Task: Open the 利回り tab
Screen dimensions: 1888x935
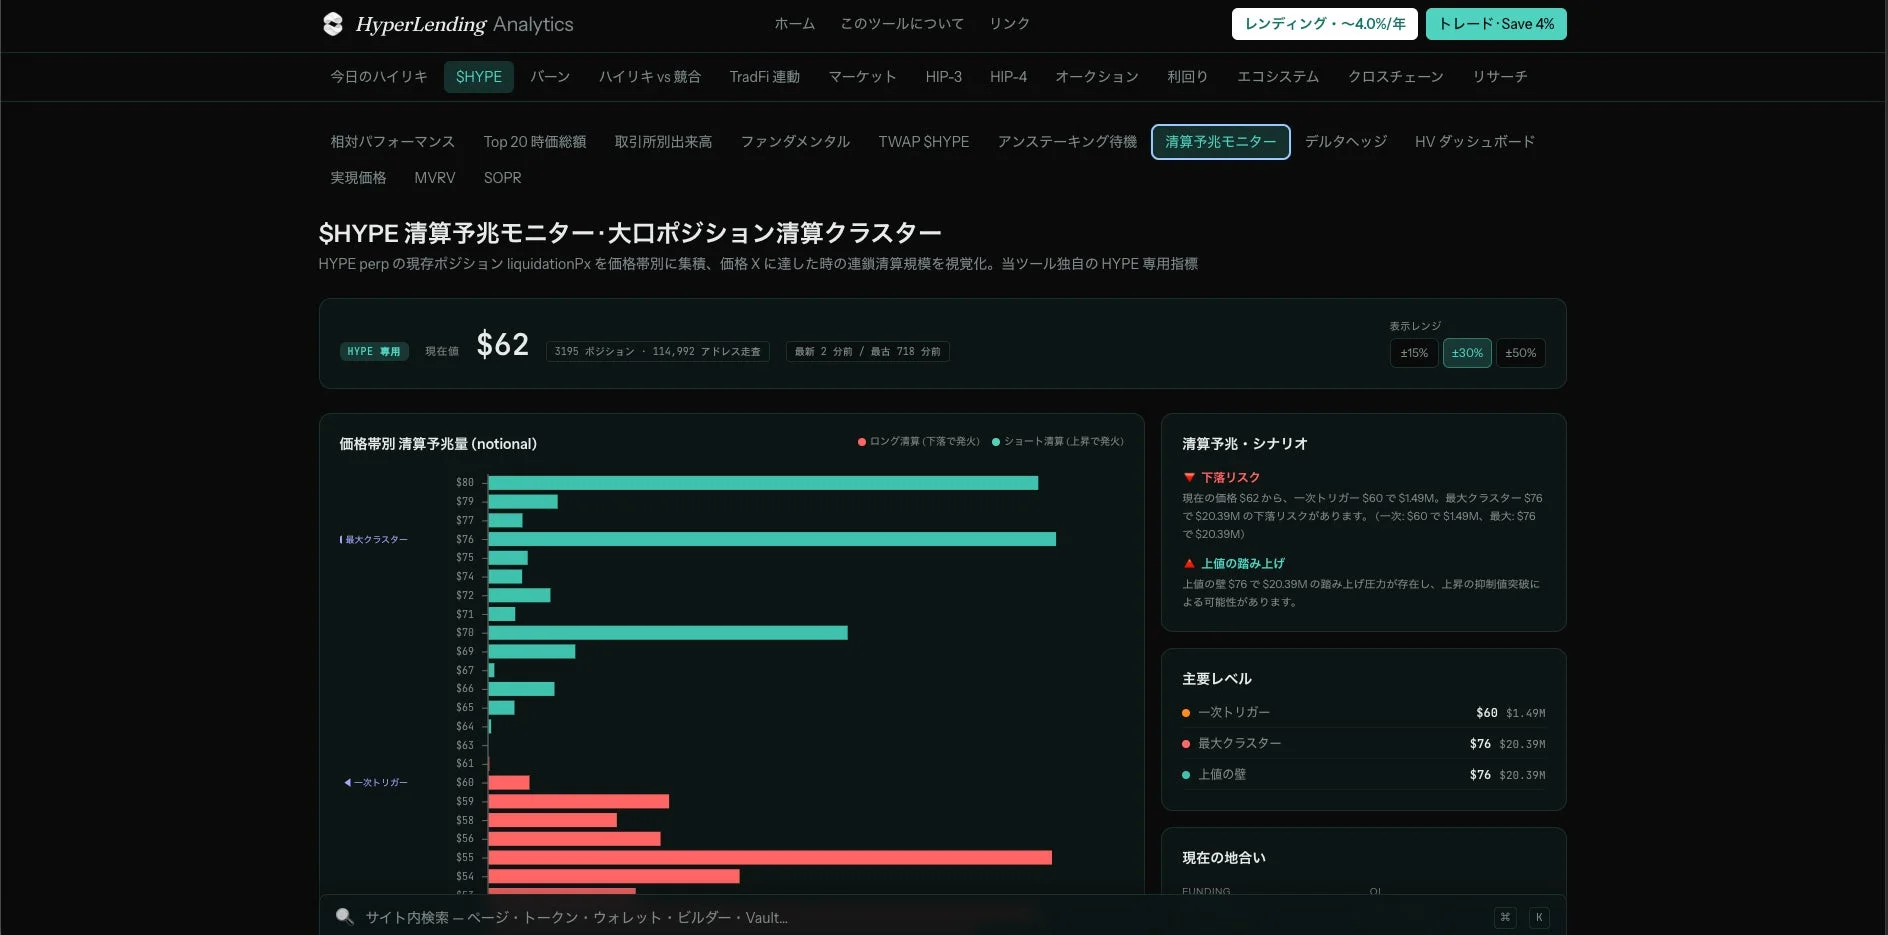Action: click(x=1187, y=77)
